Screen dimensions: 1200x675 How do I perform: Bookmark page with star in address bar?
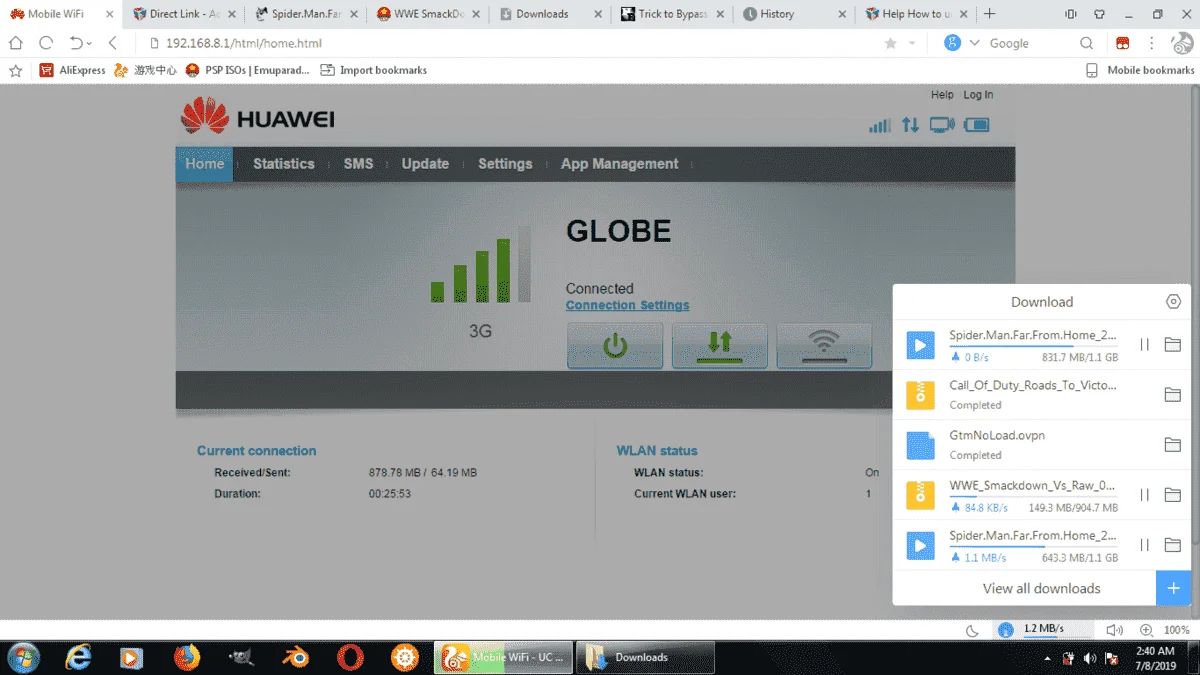pyautogui.click(x=890, y=43)
